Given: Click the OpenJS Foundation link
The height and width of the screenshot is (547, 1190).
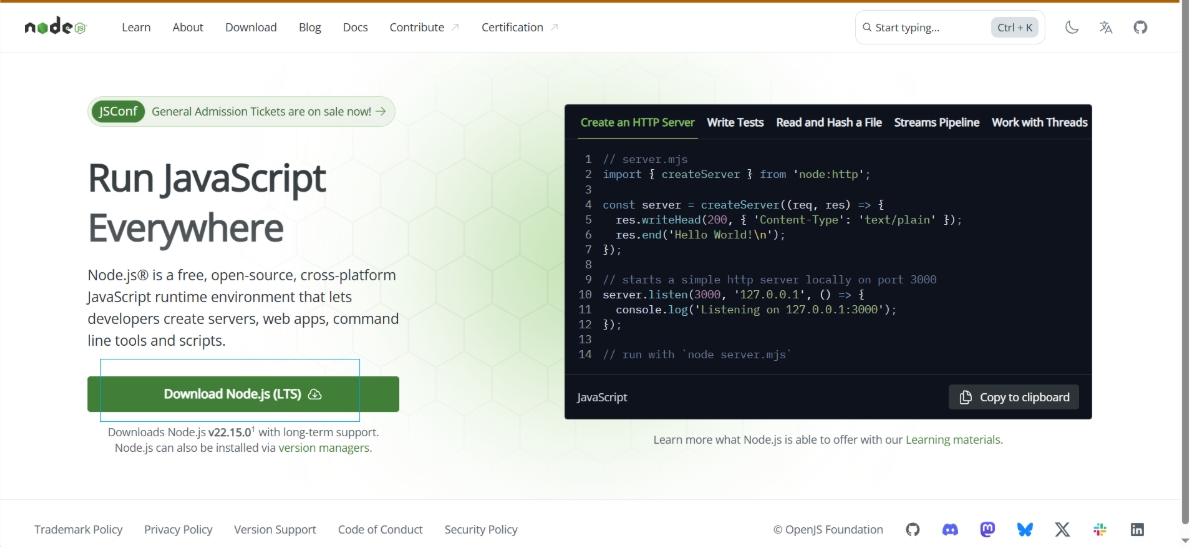Looking at the screenshot, I should 828,530.
